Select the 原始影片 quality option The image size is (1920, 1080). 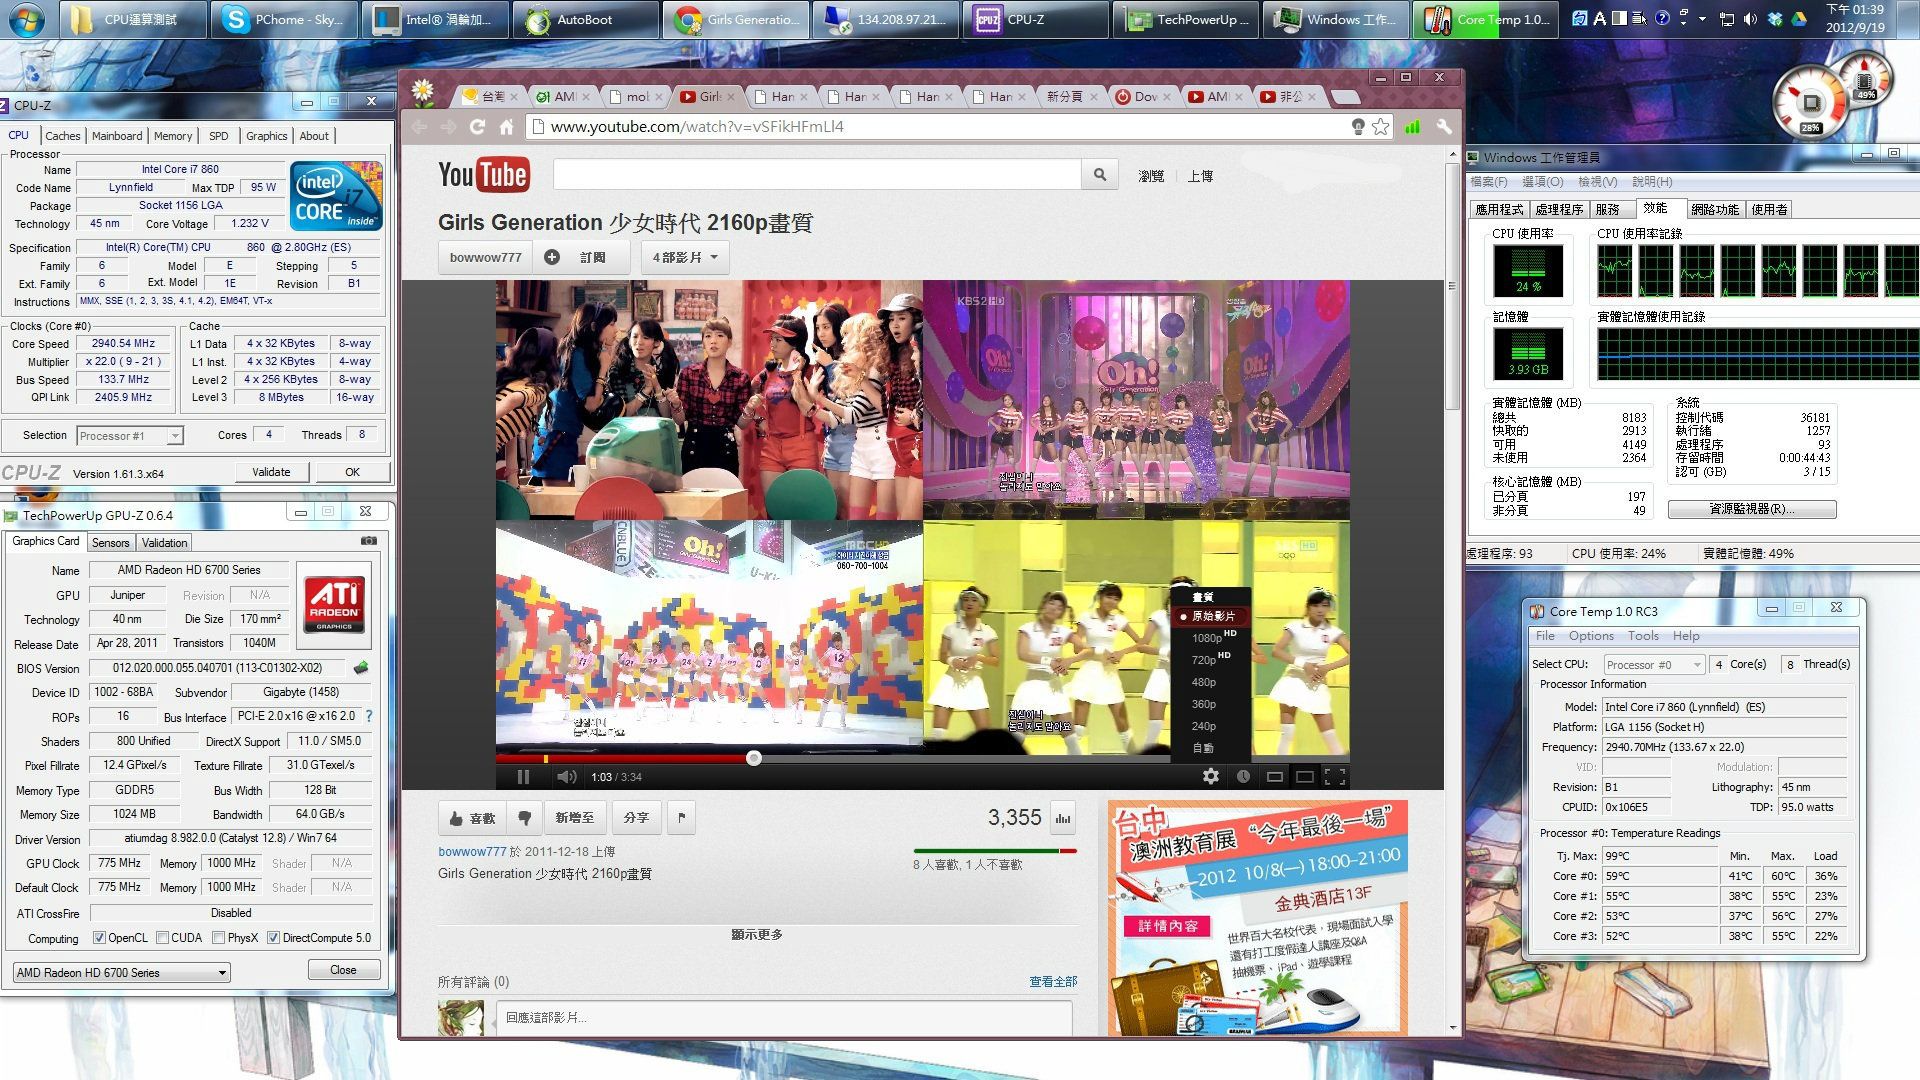(x=1211, y=616)
